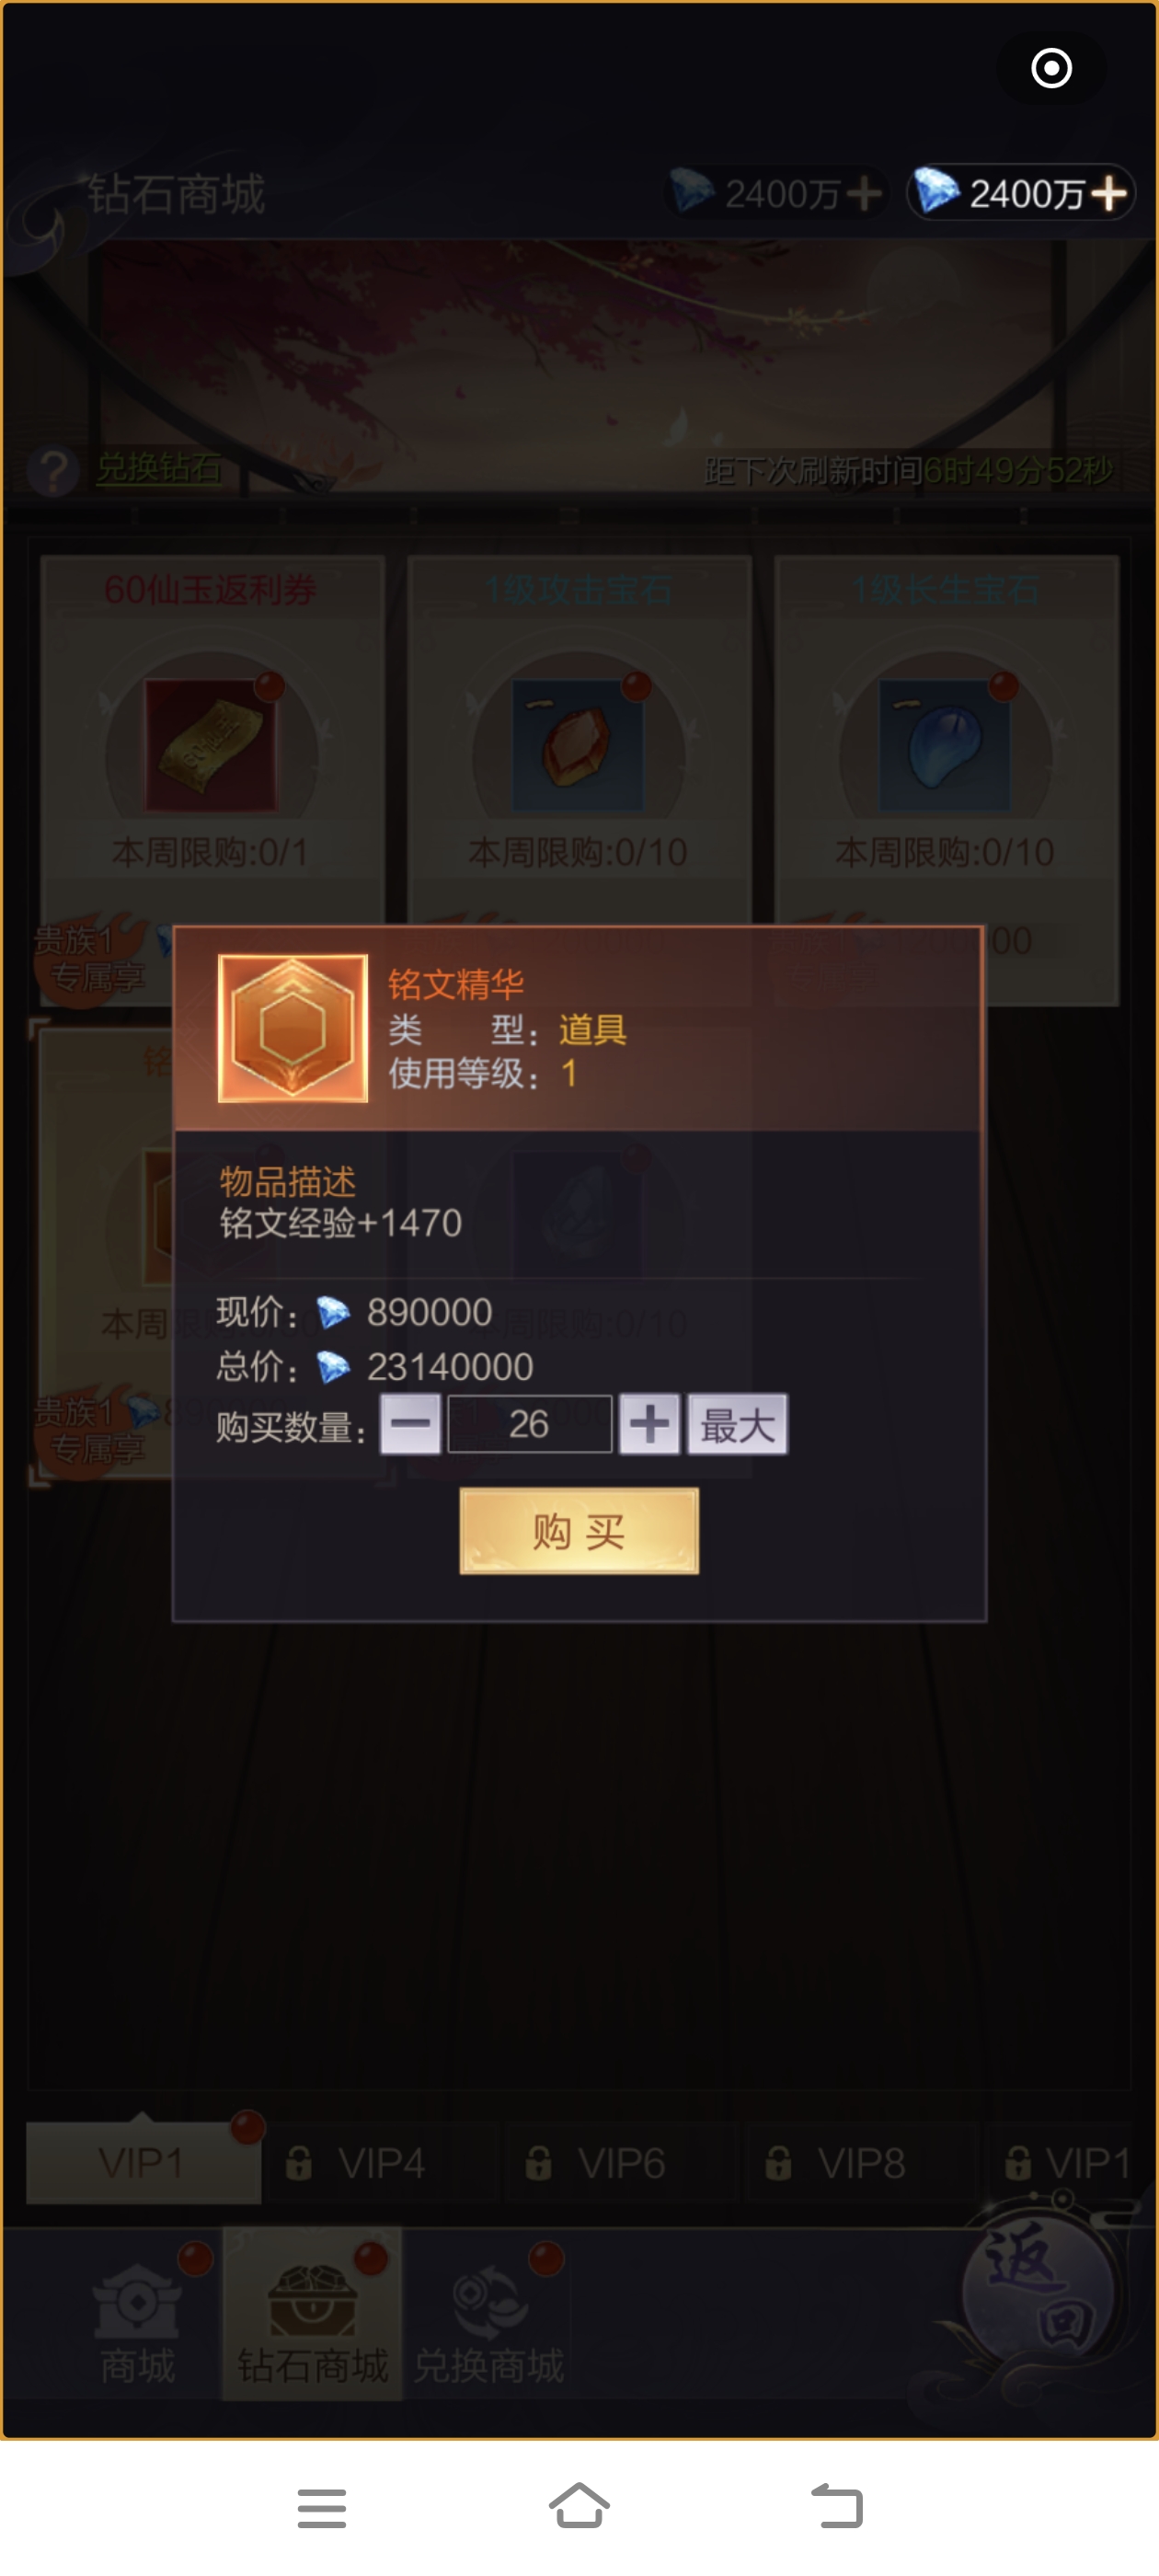Tap the record circle icon at top right
The height and width of the screenshot is (2576, 1159).
[1051, 68]
